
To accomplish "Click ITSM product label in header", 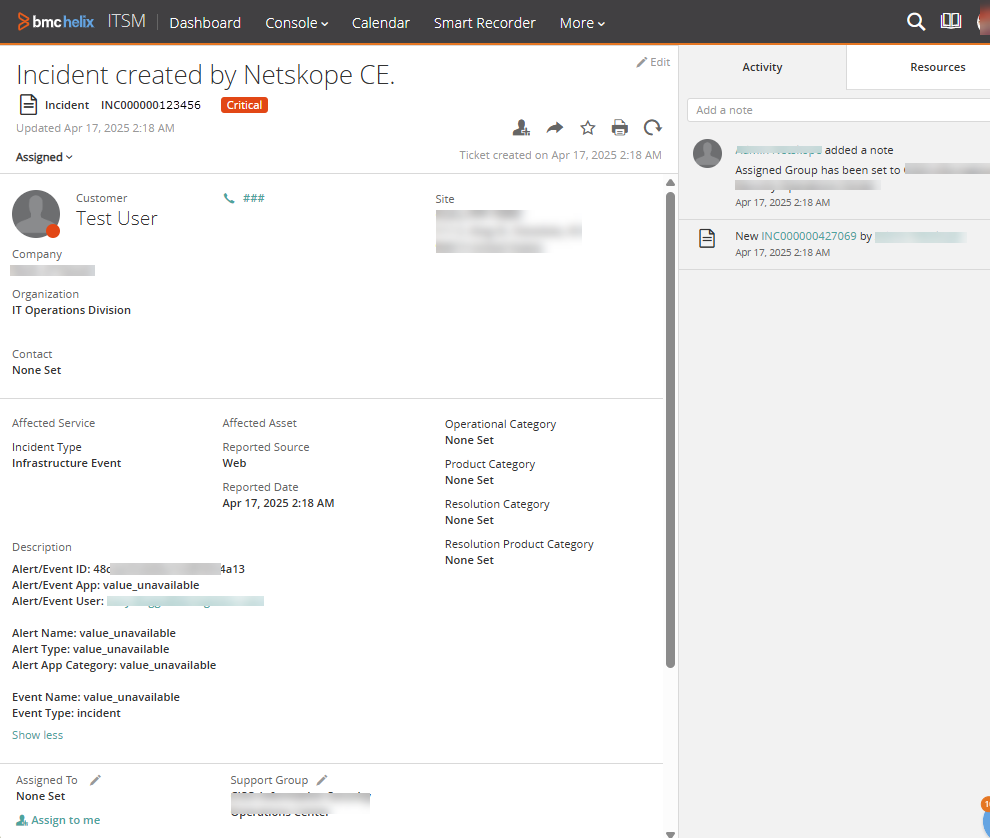I will tap(126, 21).
